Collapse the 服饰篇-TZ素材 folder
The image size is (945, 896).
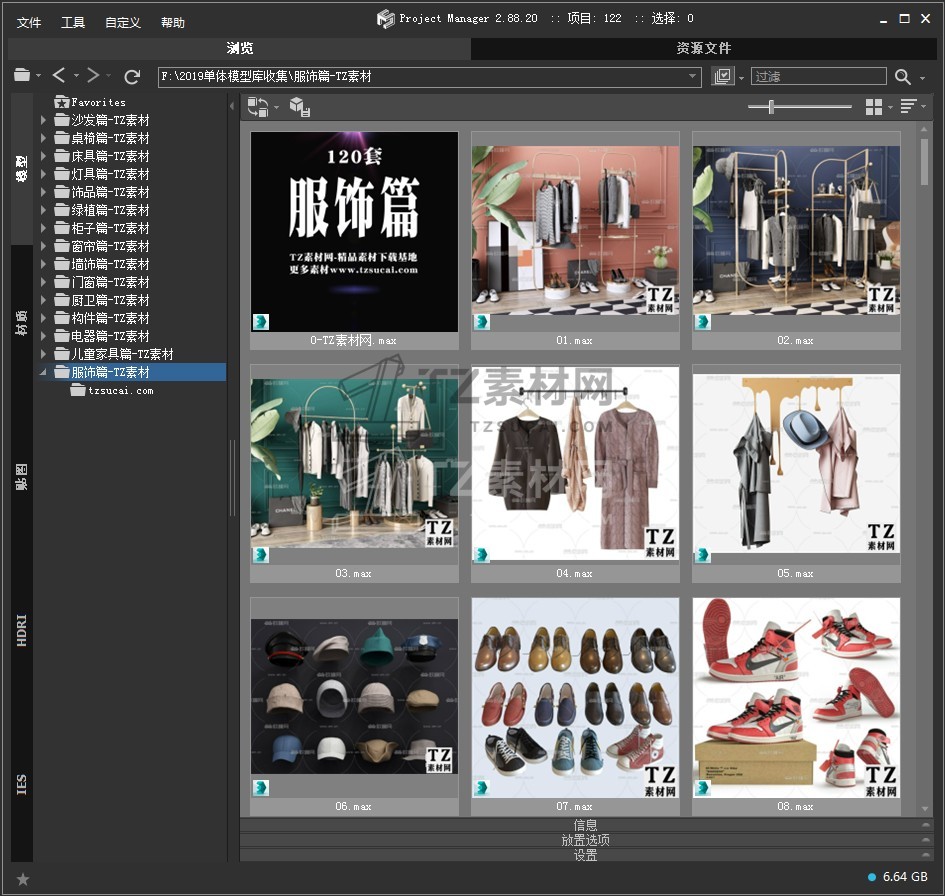click(x=43, y=372)
